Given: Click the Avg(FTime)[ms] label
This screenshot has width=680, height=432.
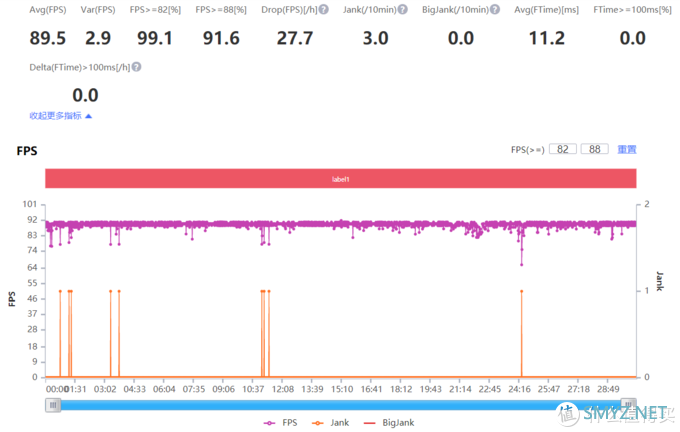Looking at the screenshot, I should (546, 10).
